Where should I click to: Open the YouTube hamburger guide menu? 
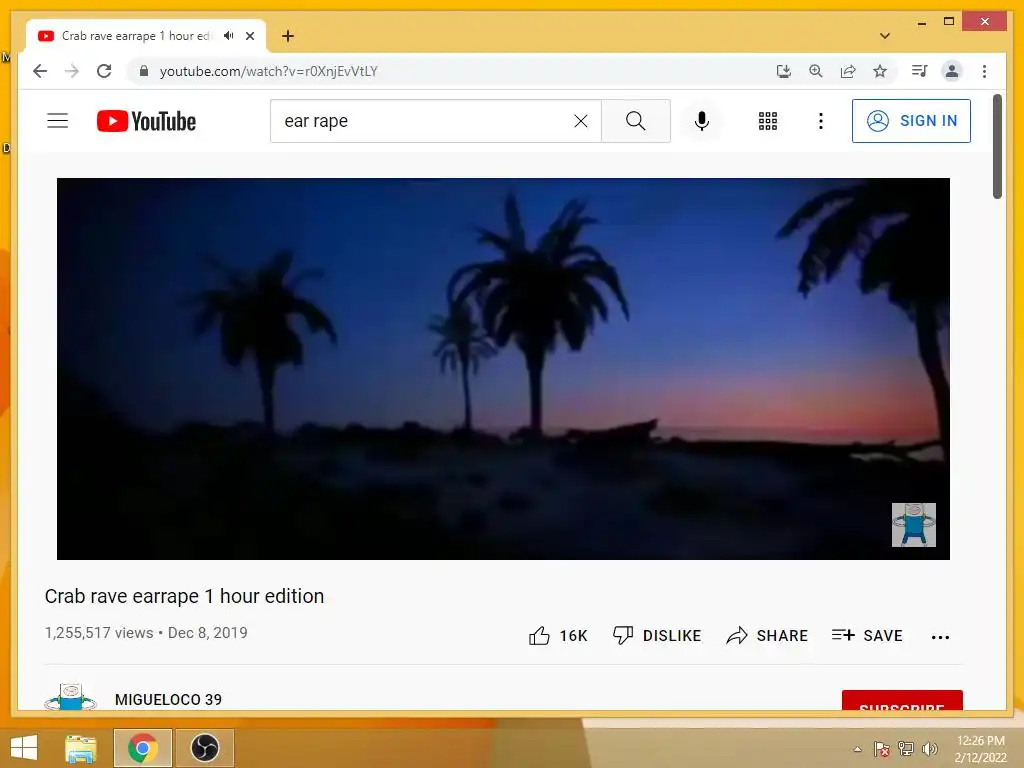click(x=57, y=121)
